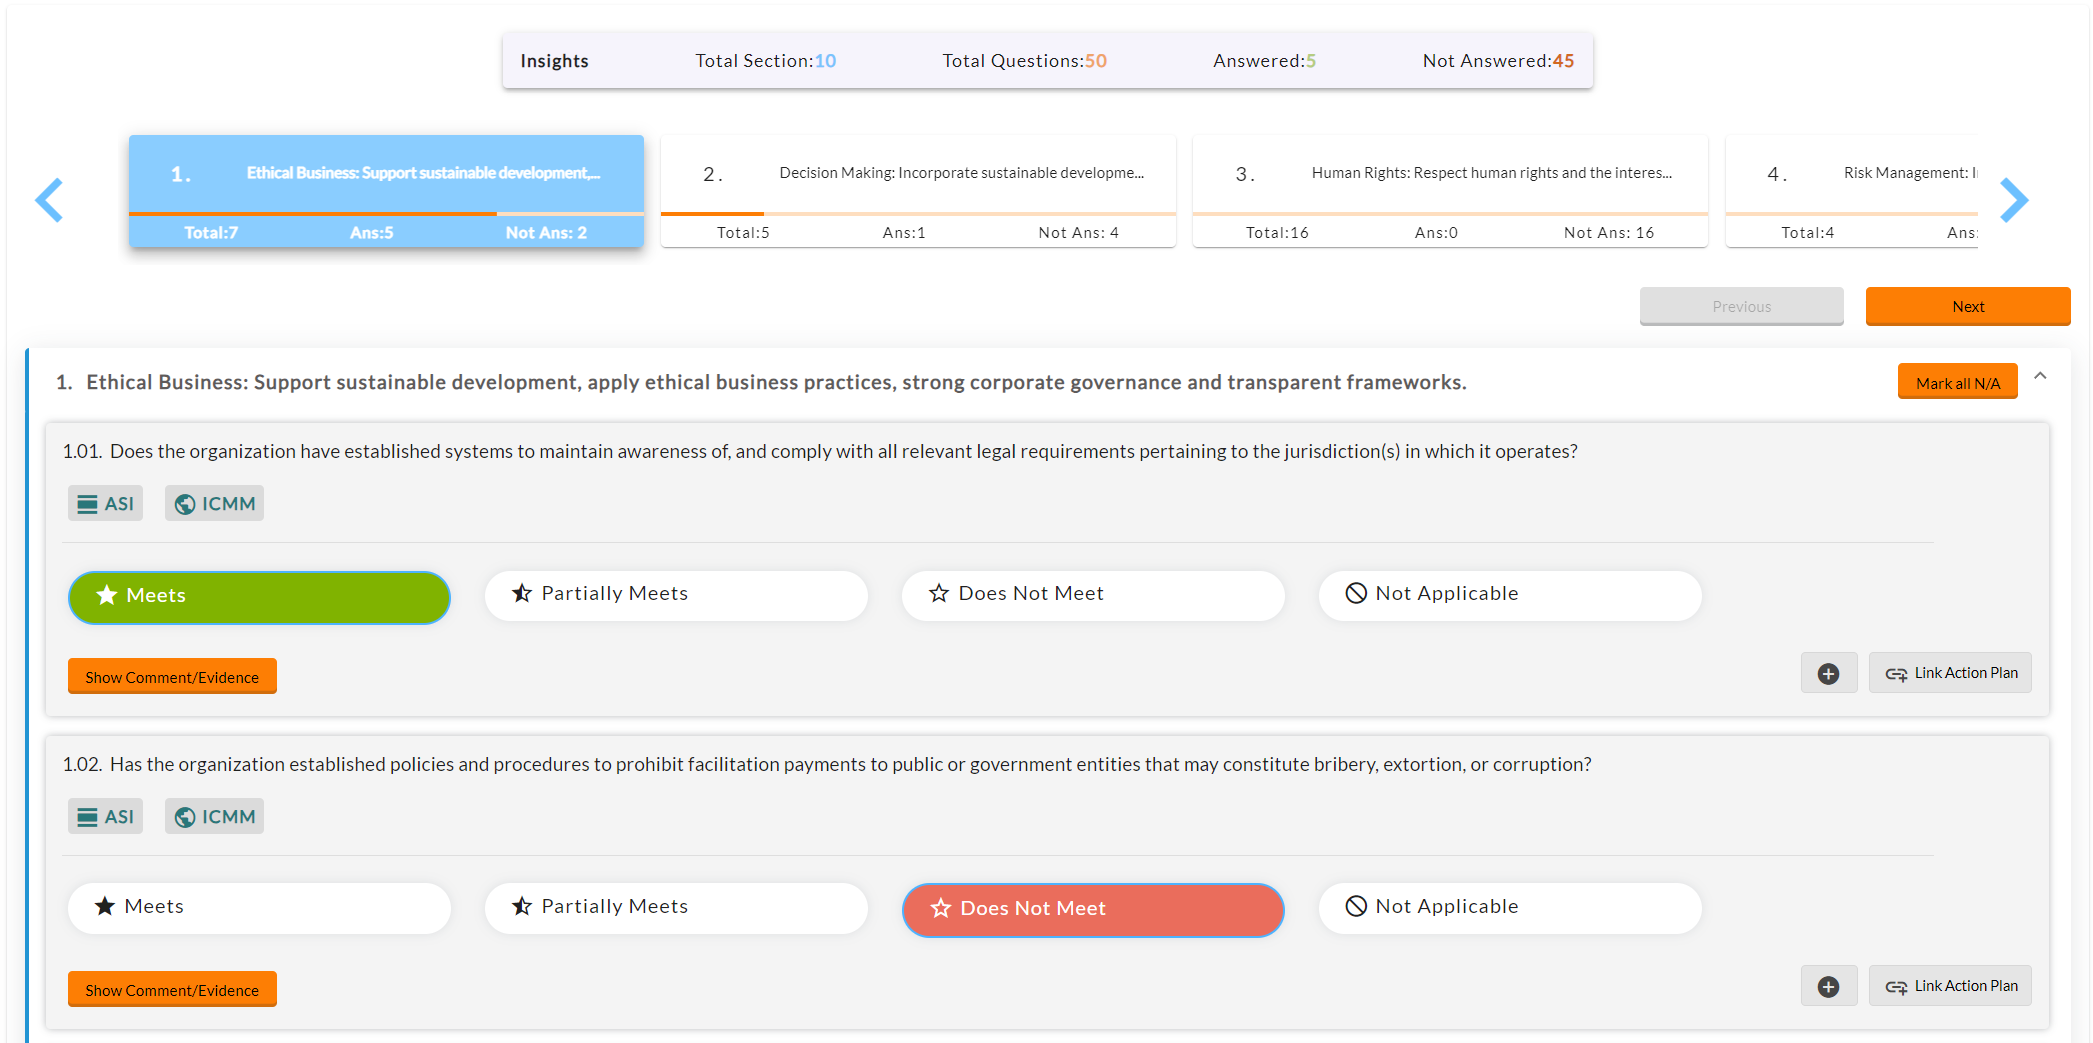This screenshot has height=1043, width=2093.
Task: Select Partially Meets for question 1.01
Action: pos(676,595)
